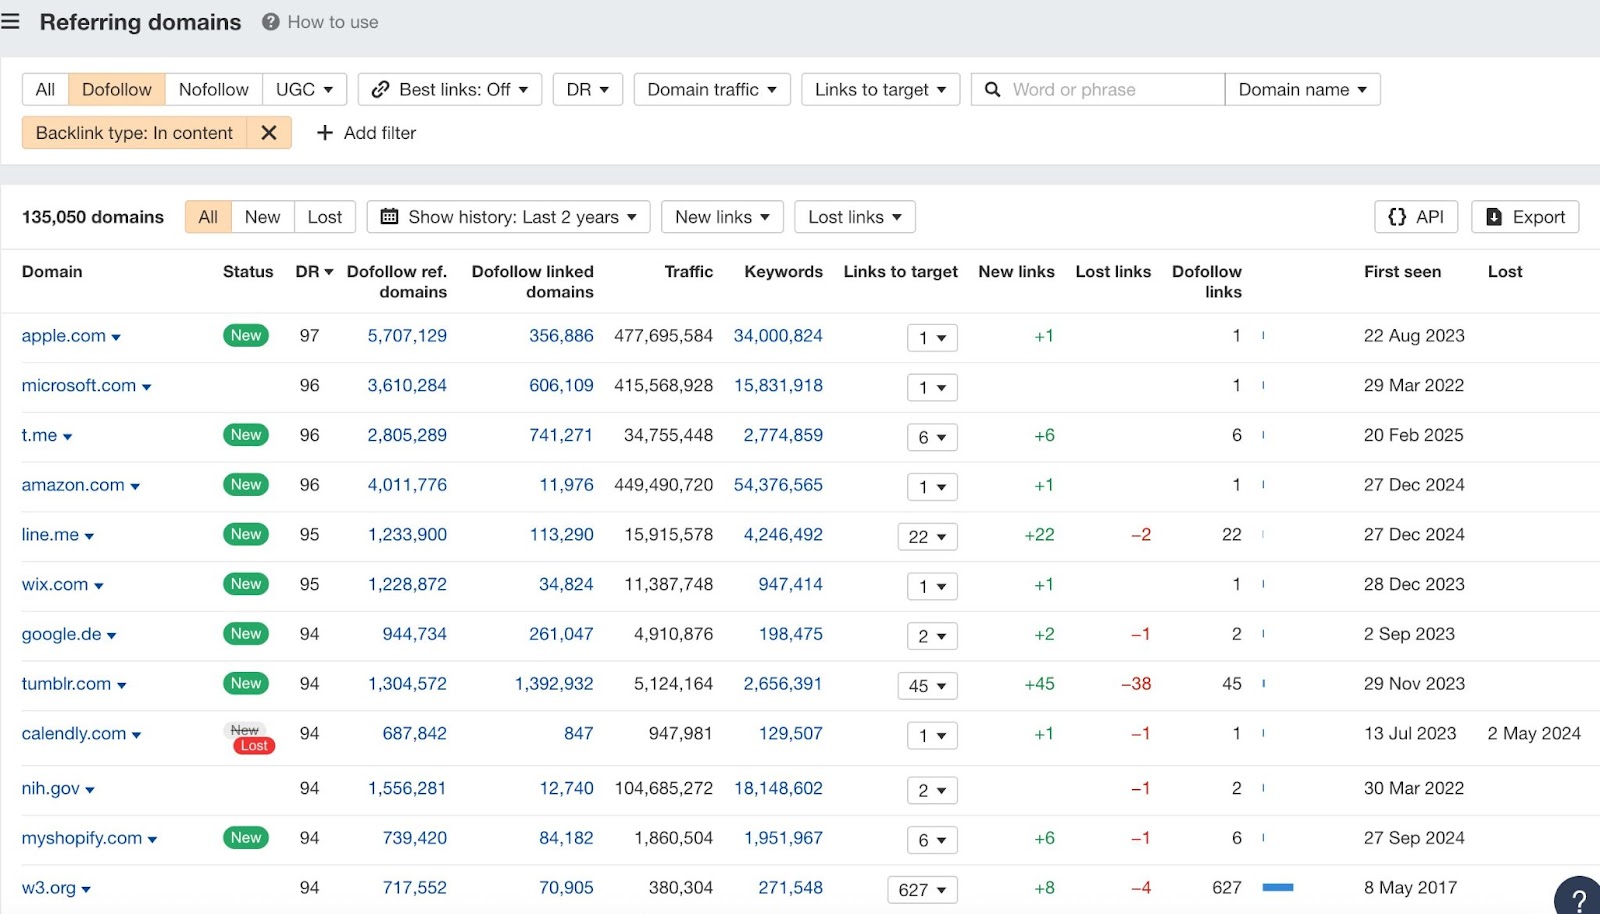This screenshot has width=1600, height=914.
Task: Select the Dofollow filter toggle
Action: coord(117,90)
